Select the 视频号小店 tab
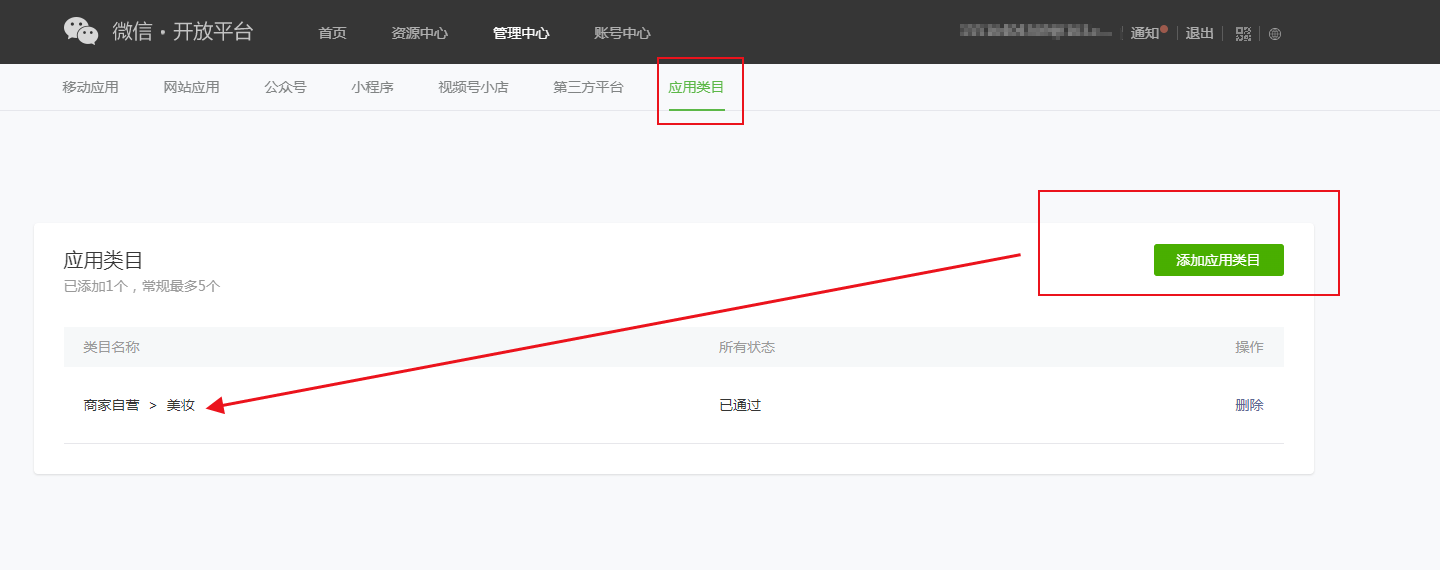 [473, 87]
